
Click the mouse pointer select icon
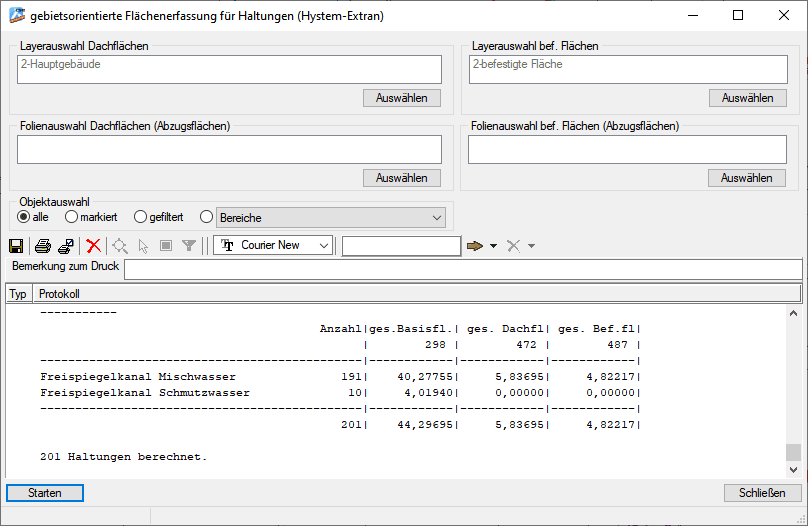pos(144,246)
